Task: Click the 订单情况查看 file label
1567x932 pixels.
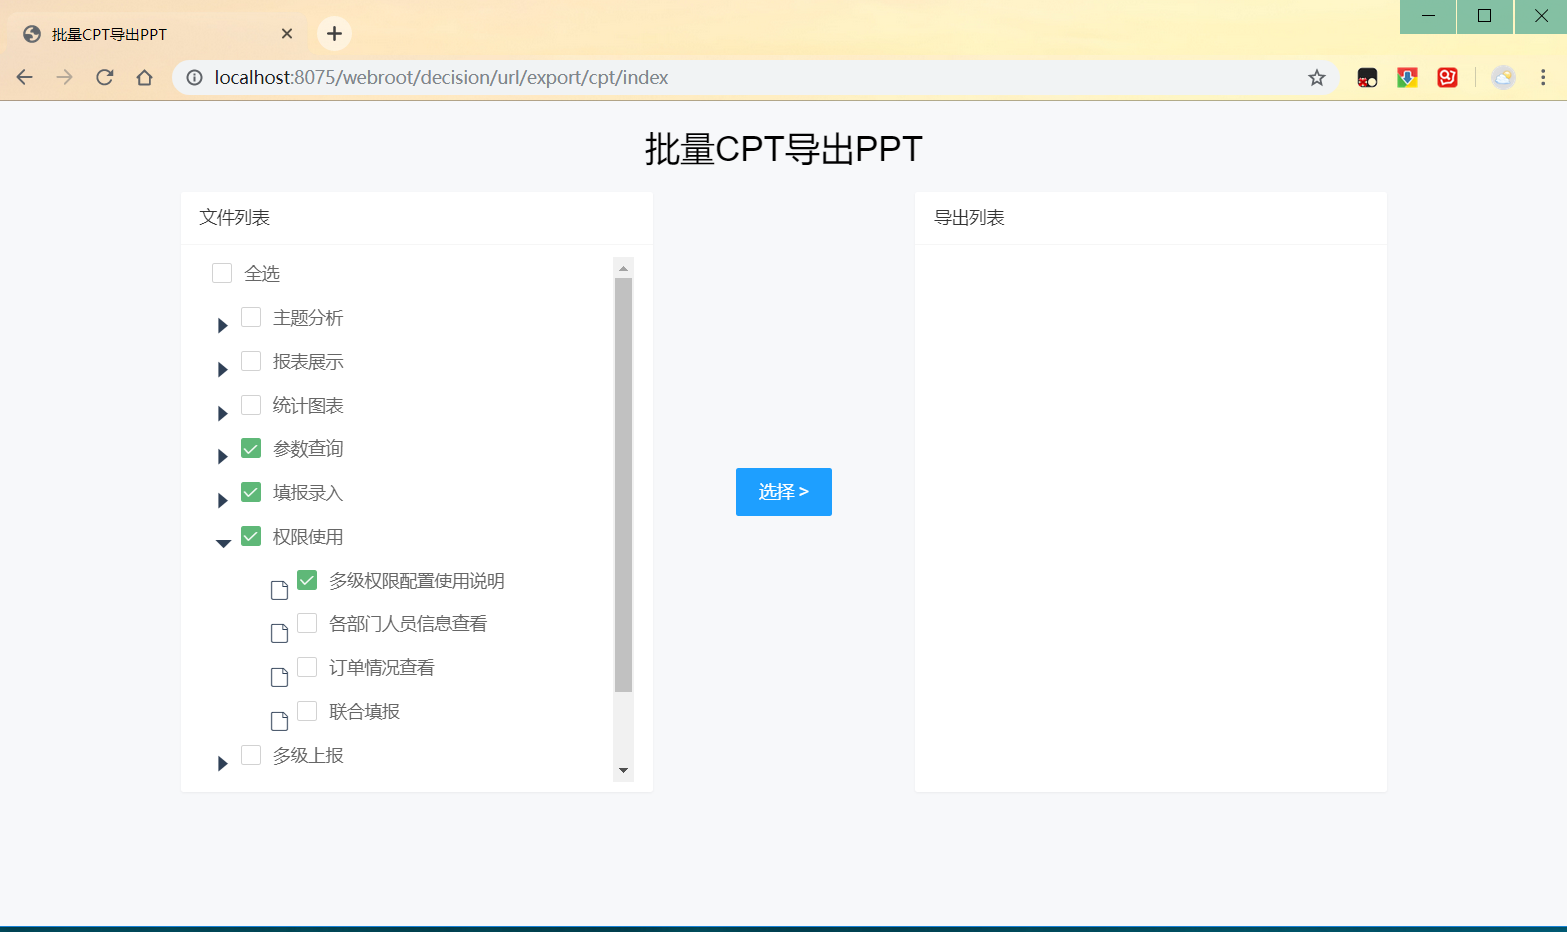Action: [382, 668]
